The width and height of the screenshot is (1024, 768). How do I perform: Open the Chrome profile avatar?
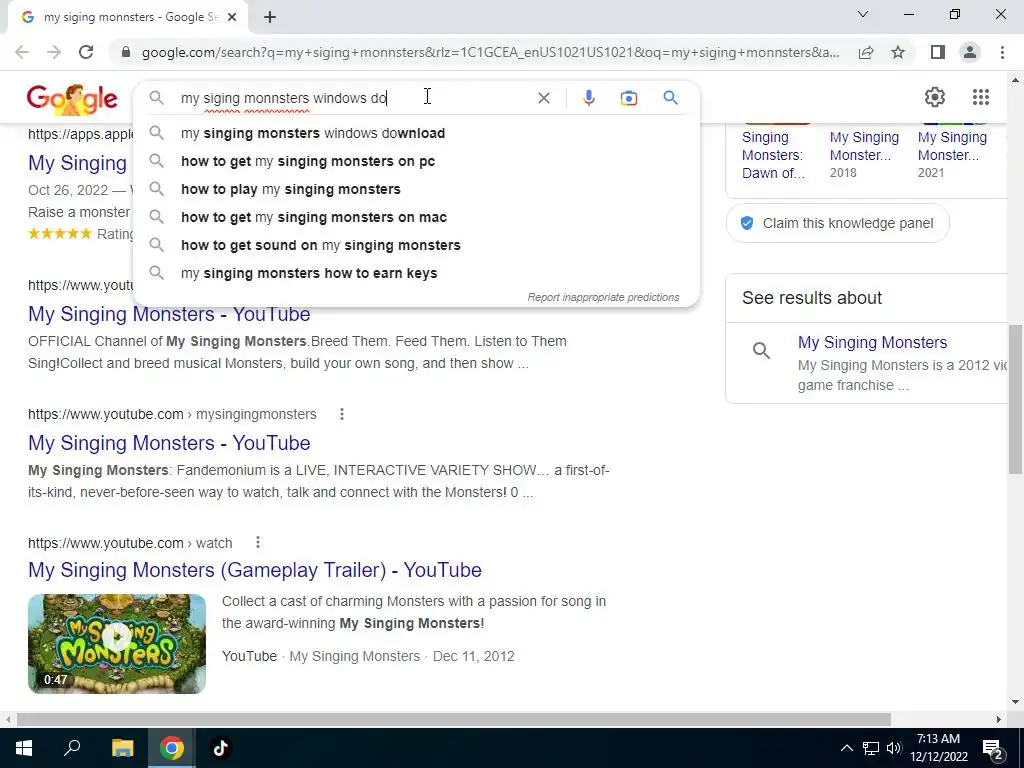(x=970, y=52)
